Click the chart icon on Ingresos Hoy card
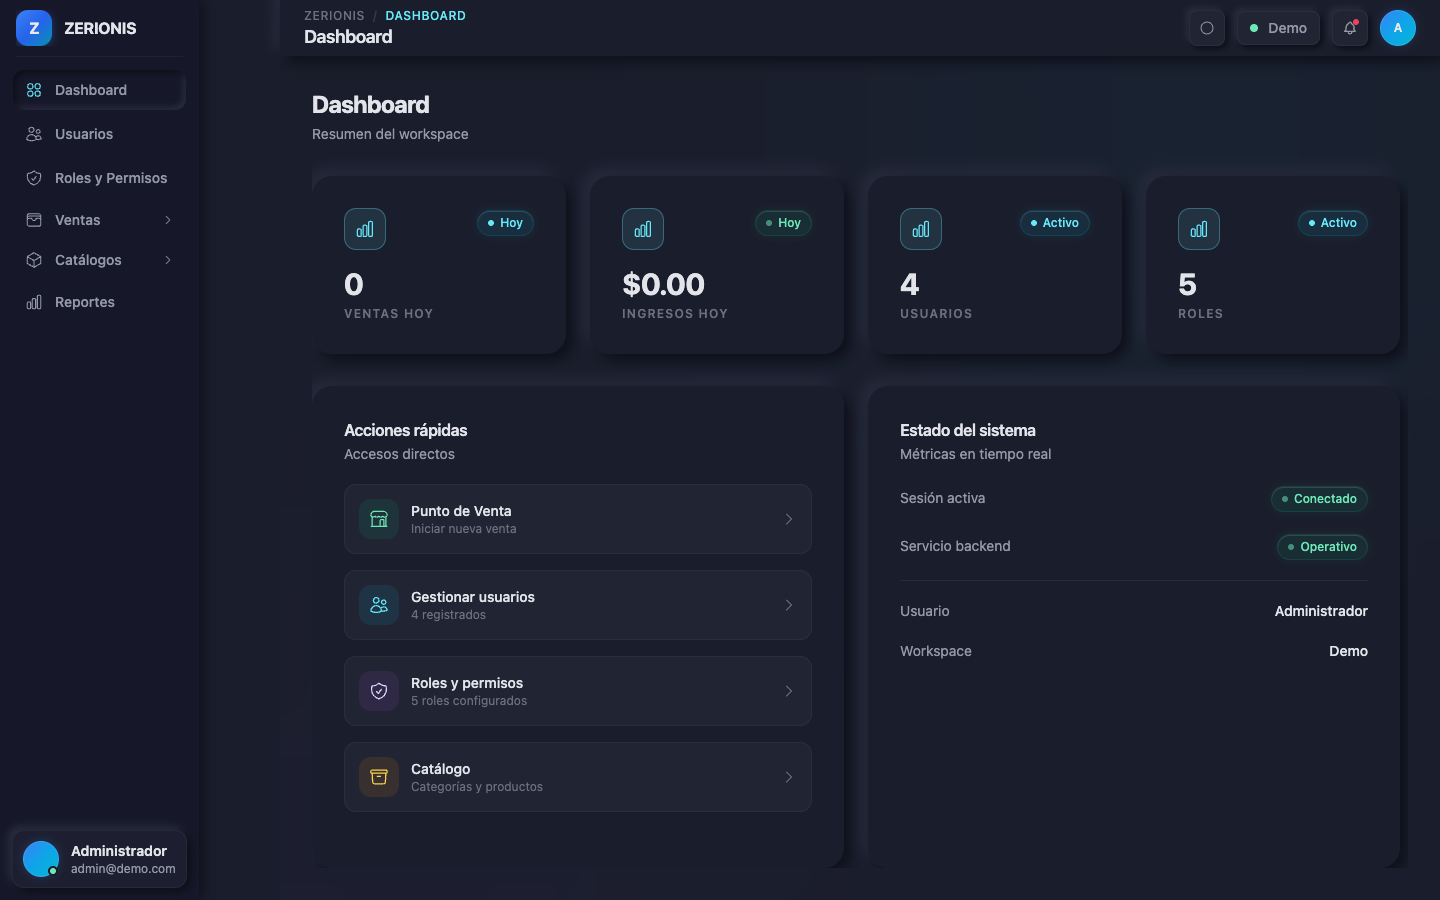Viewport: 1440px width, 900px height. pyautogui.click(x=643, y=229)
